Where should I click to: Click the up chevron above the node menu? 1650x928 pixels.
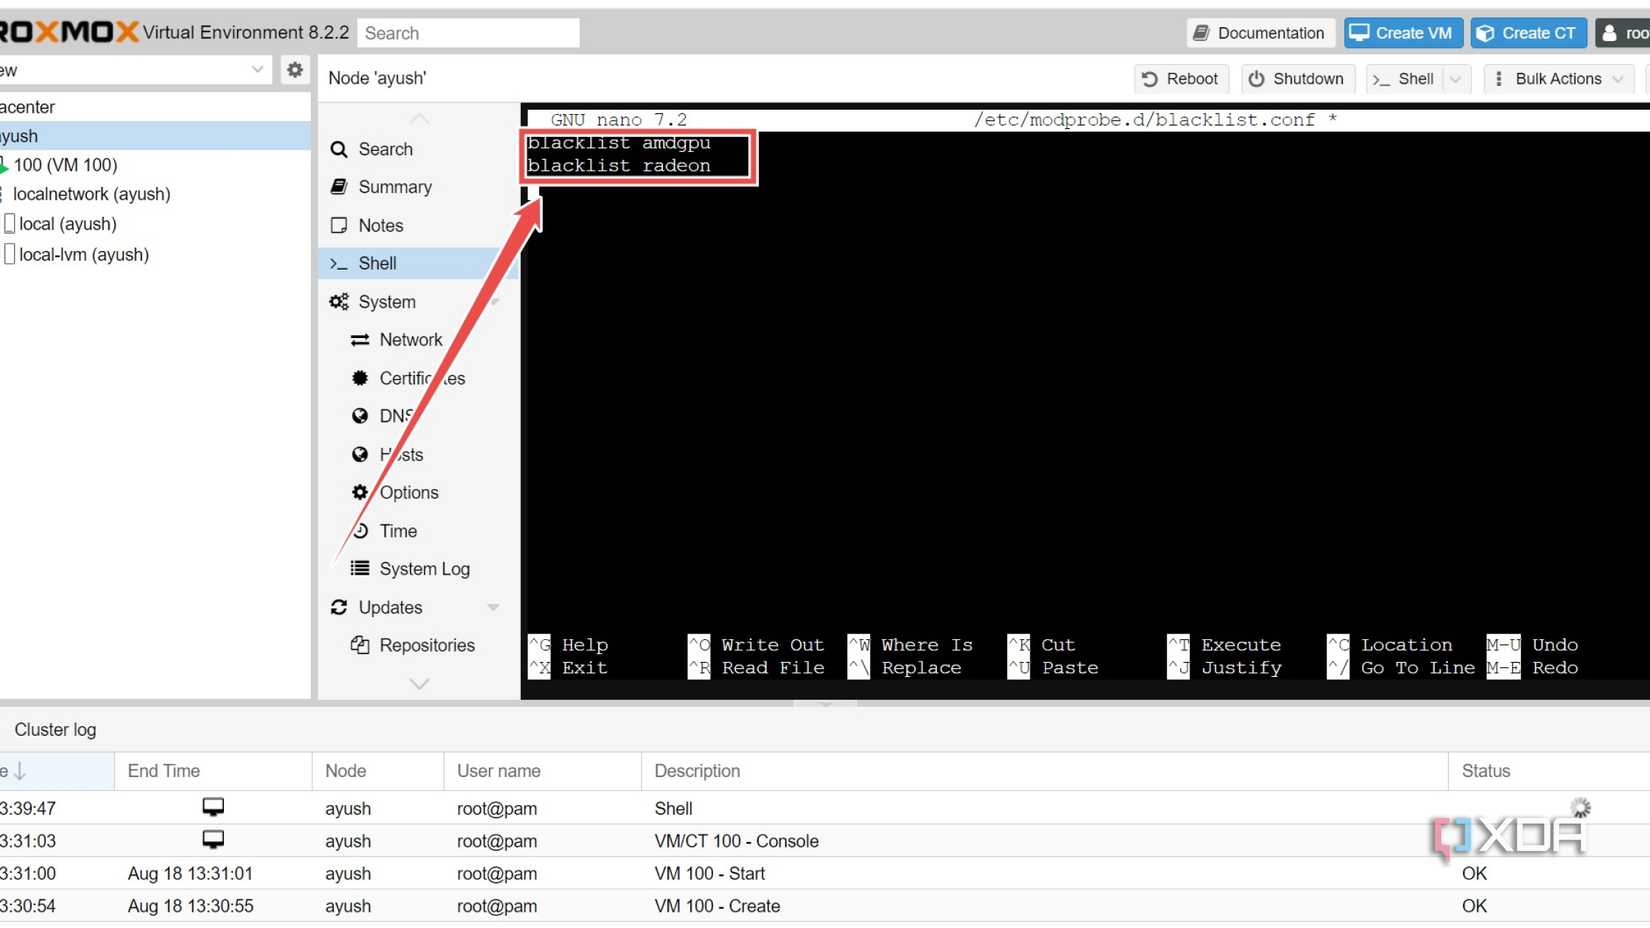(x=419, y=119)
